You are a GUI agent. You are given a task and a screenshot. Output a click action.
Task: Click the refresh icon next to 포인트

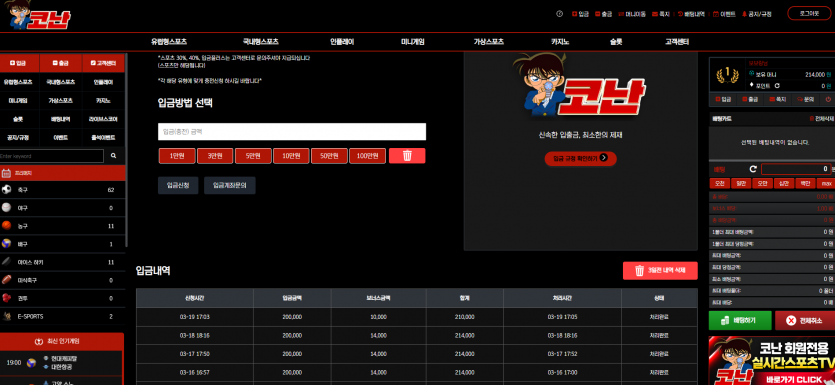tap(777, 85)
